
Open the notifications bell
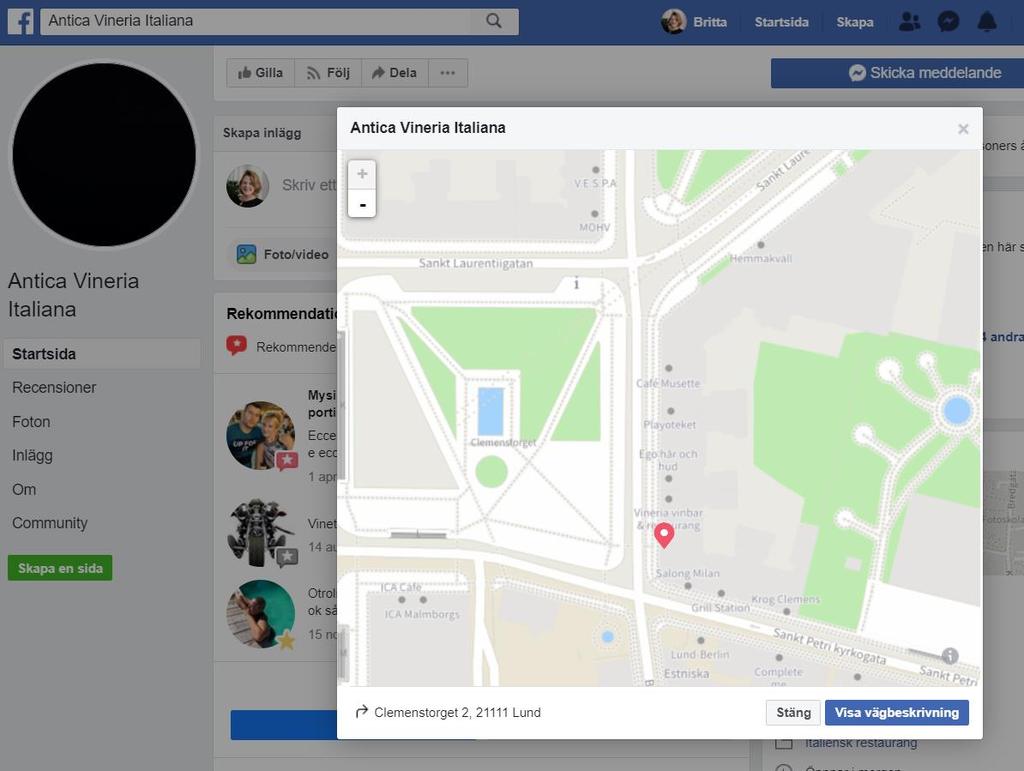point(987,22)
